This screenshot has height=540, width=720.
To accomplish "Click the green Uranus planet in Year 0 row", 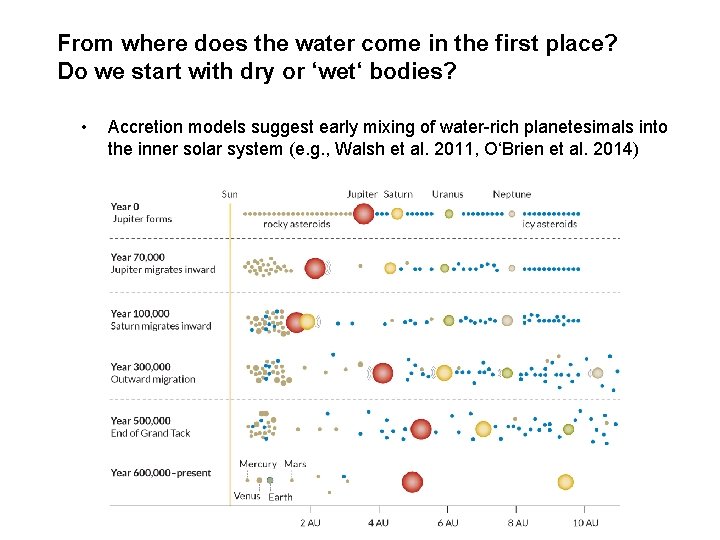I will tap(449, 213).
